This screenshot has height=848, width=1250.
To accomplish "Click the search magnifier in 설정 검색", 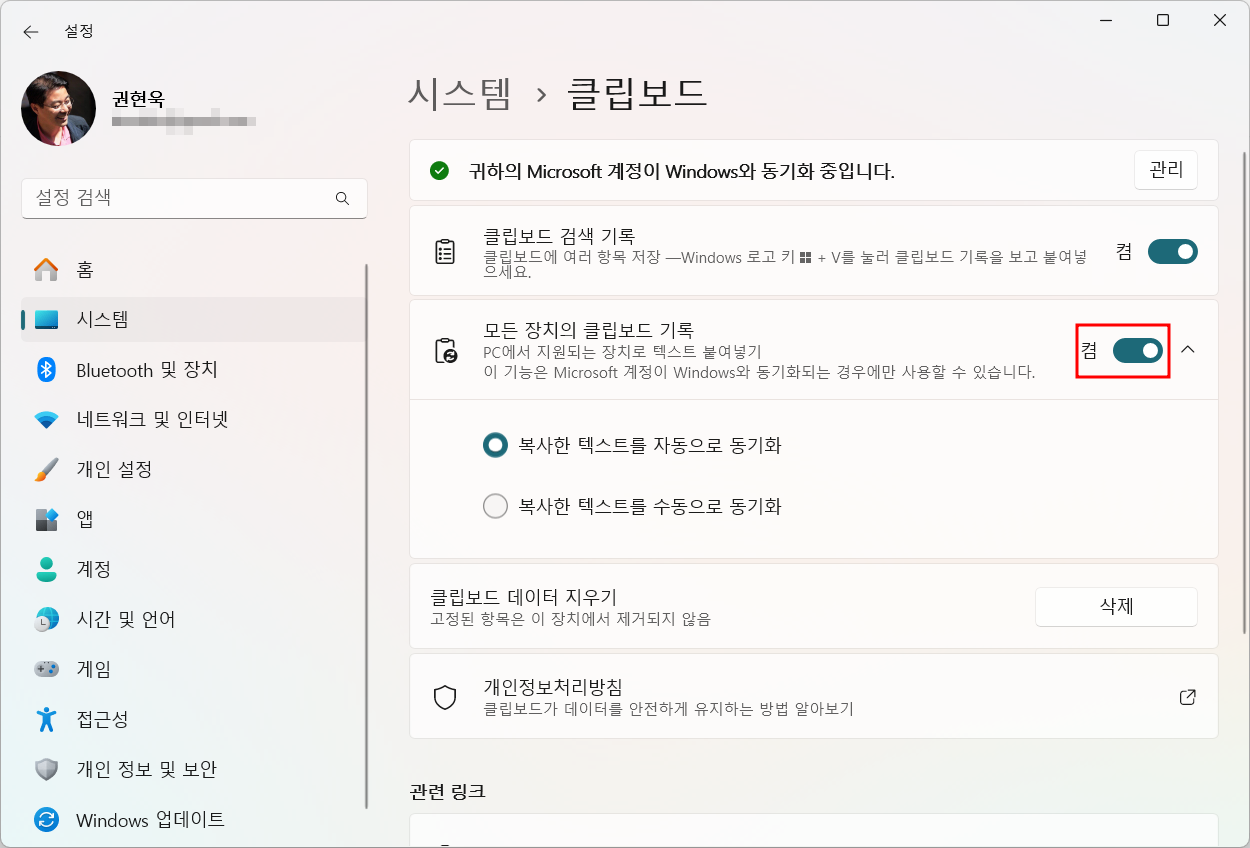I will click(342, 199).
